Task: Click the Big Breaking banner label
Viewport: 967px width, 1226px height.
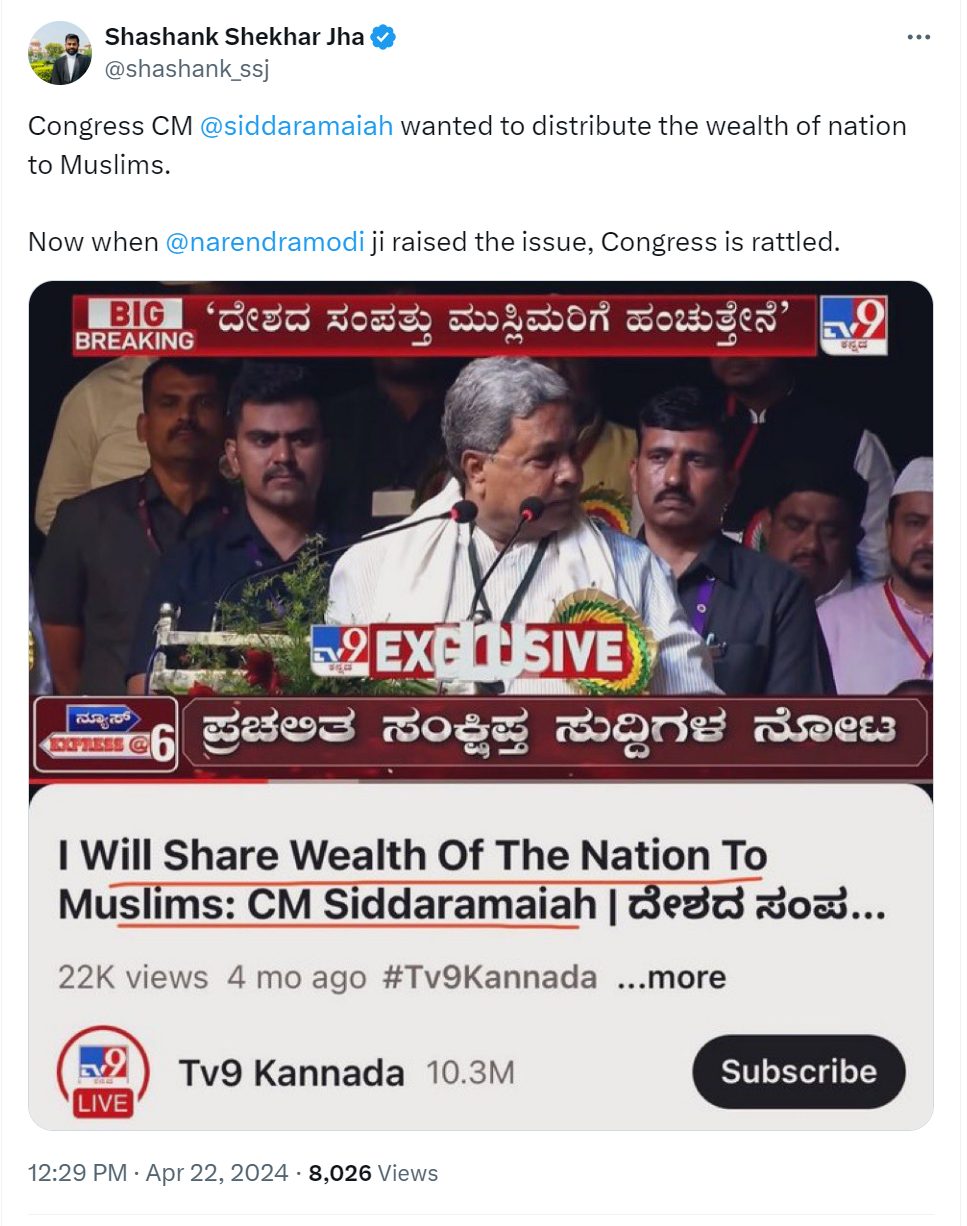Action: point(134,325)
